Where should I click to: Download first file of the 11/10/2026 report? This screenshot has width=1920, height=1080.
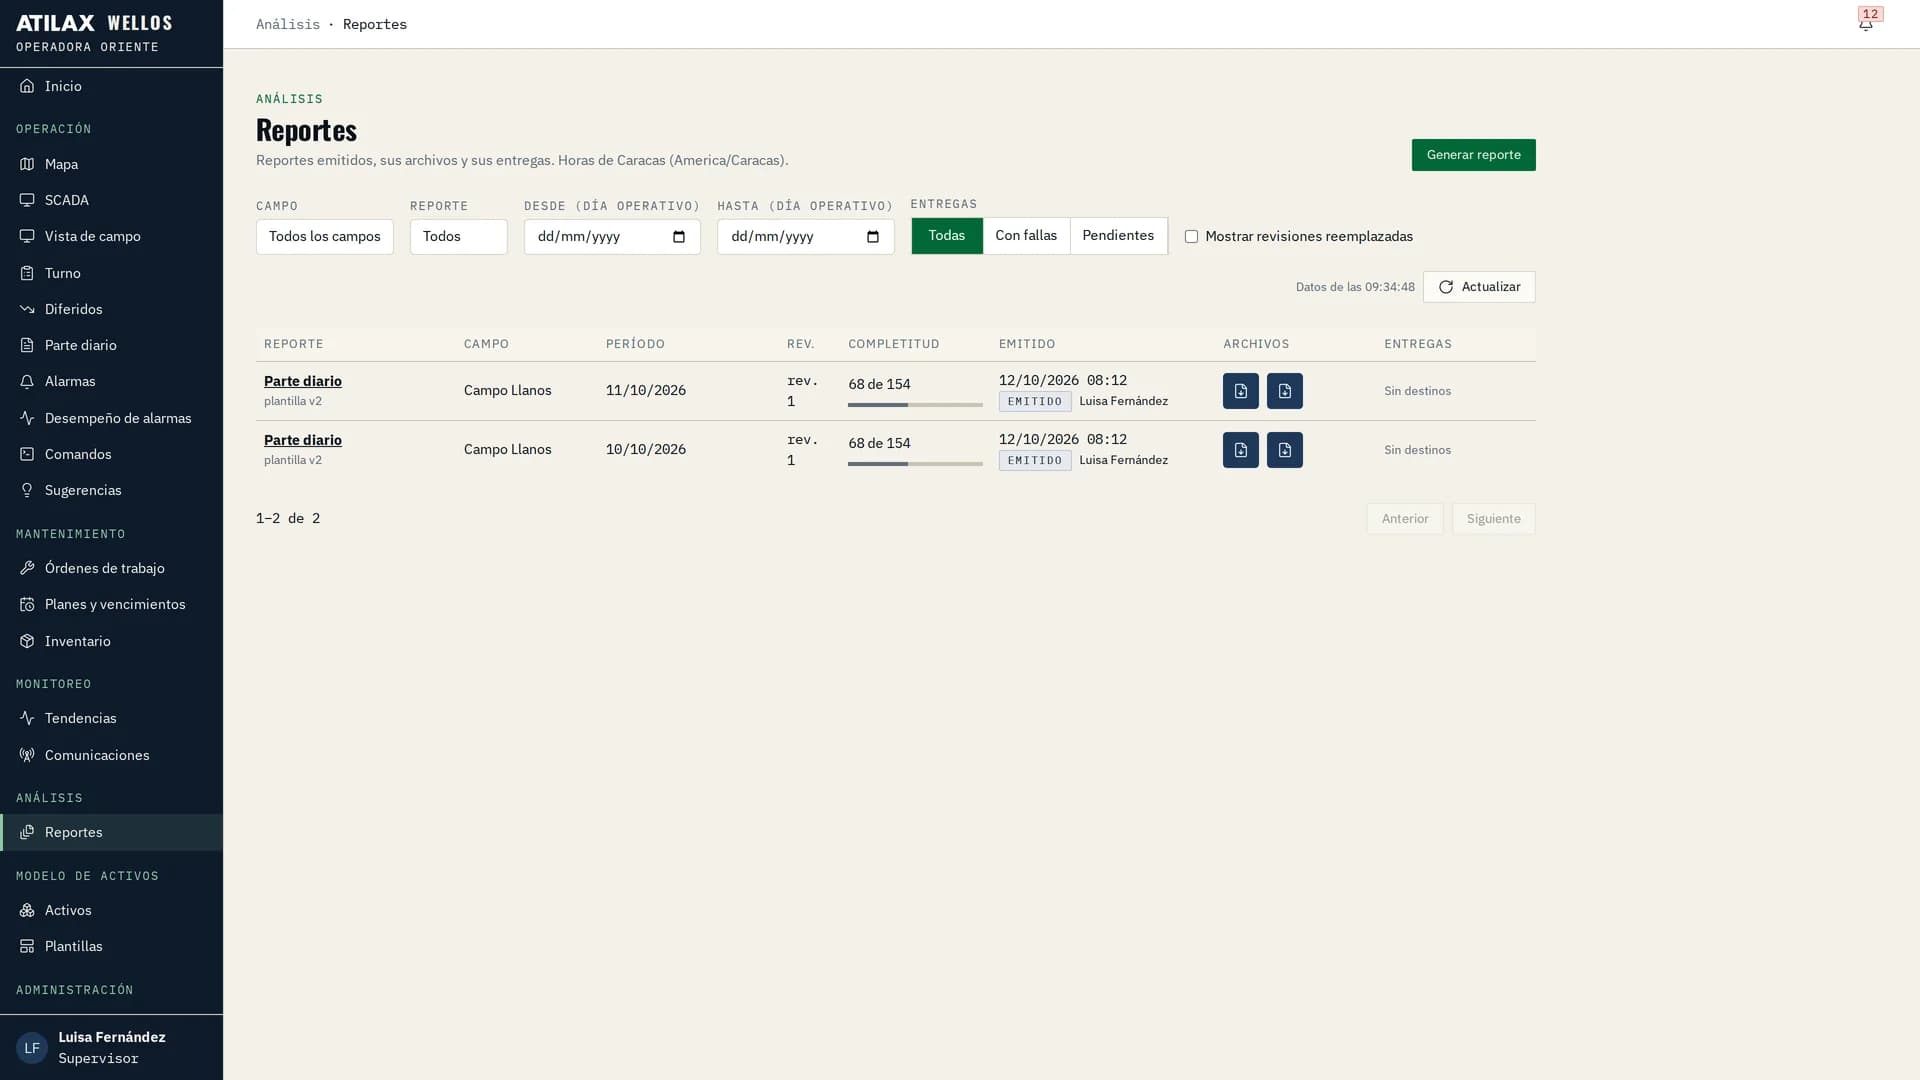pos(1240,391)
